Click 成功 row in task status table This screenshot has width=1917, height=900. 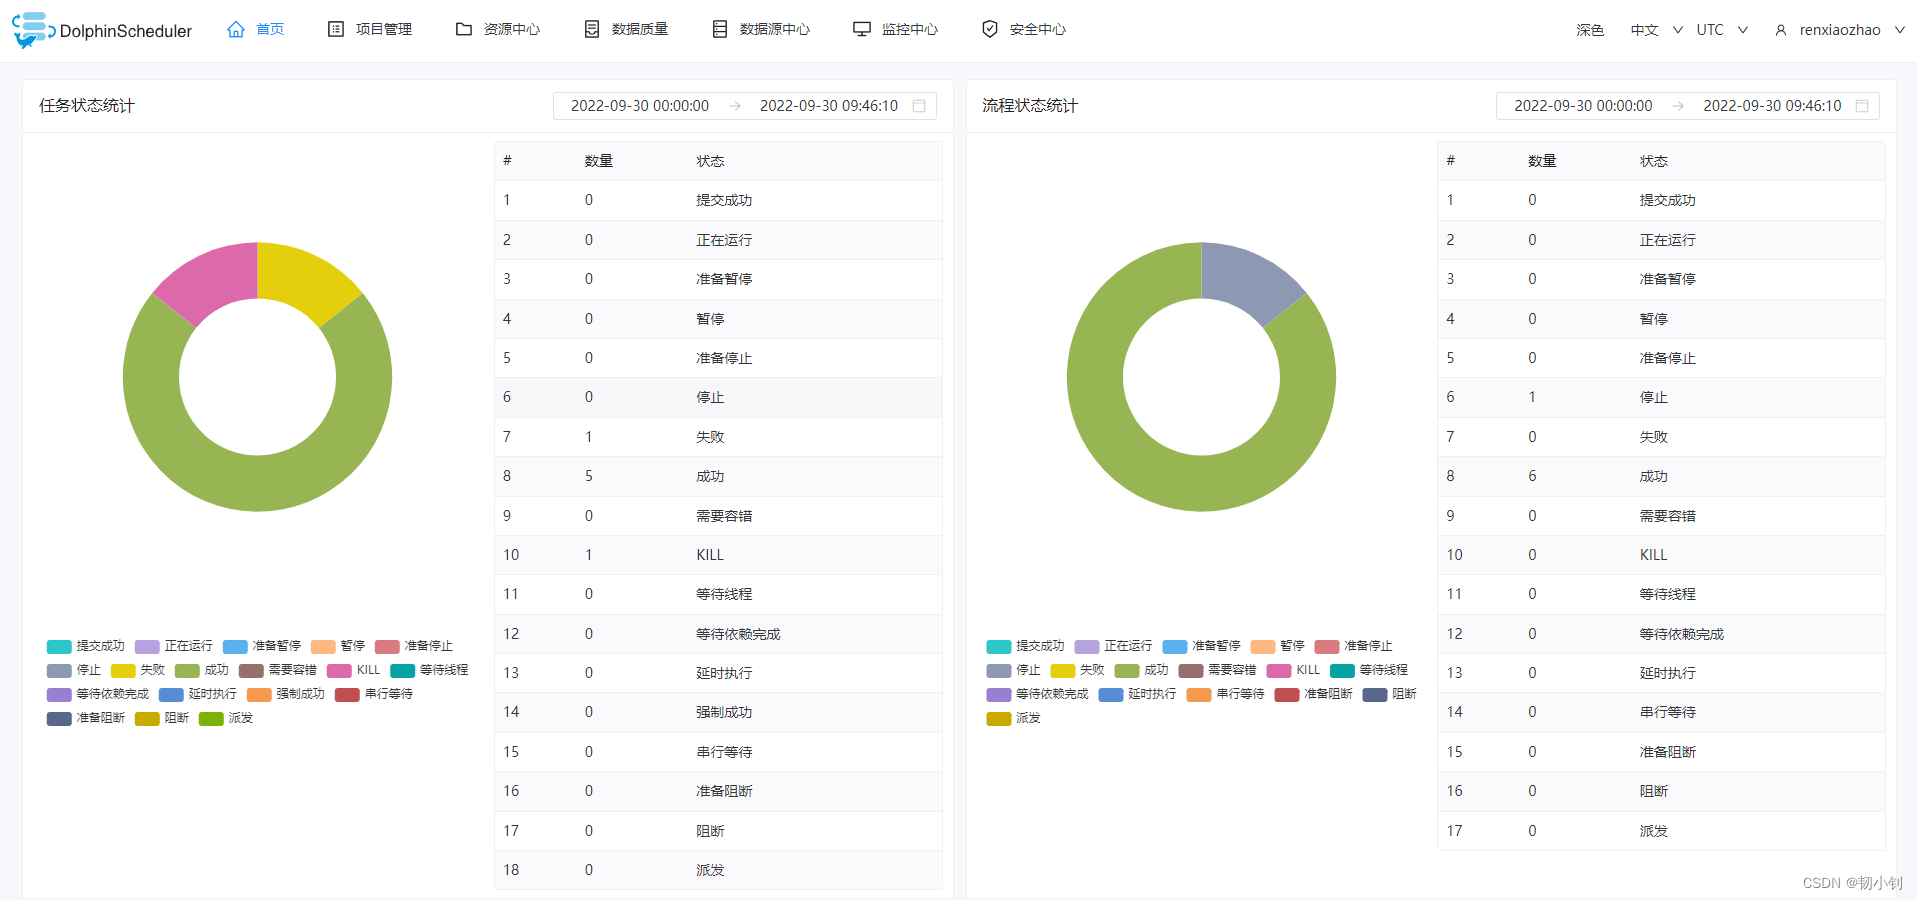(x=718, y=476)
